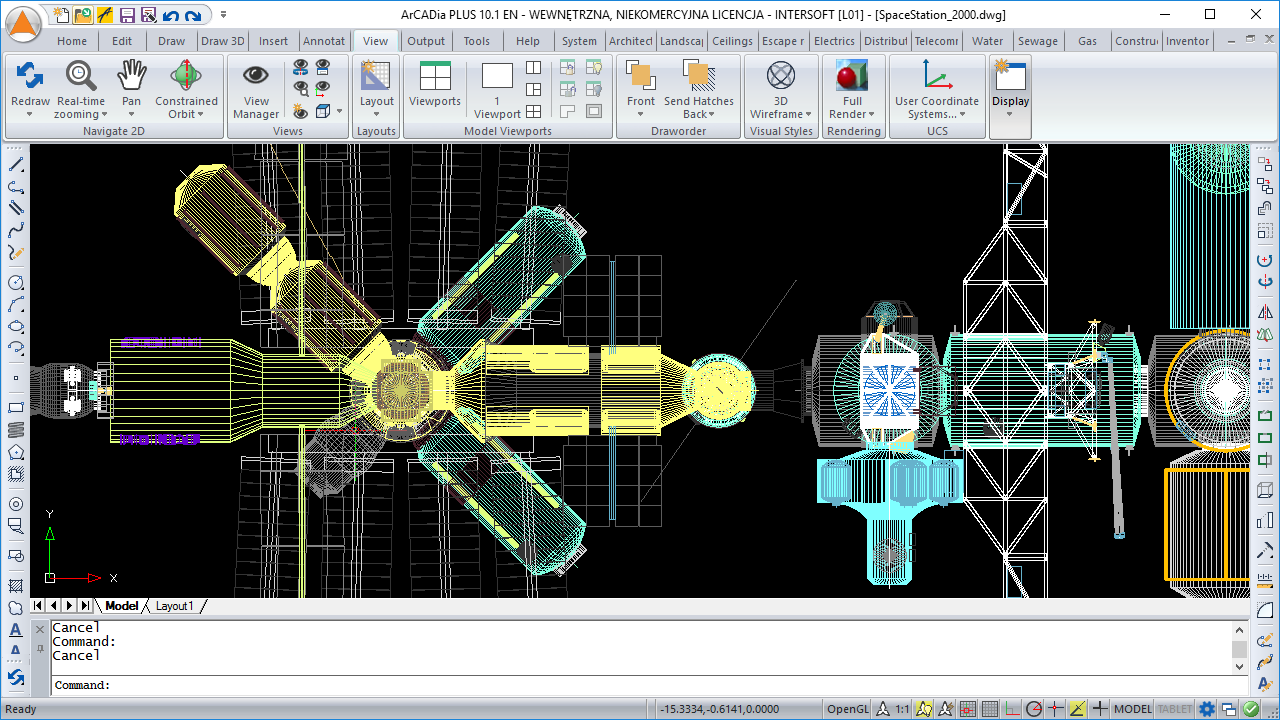Toggle the grid display in status bar
This screenshot has height=720, width=1280.
[989, 709]
